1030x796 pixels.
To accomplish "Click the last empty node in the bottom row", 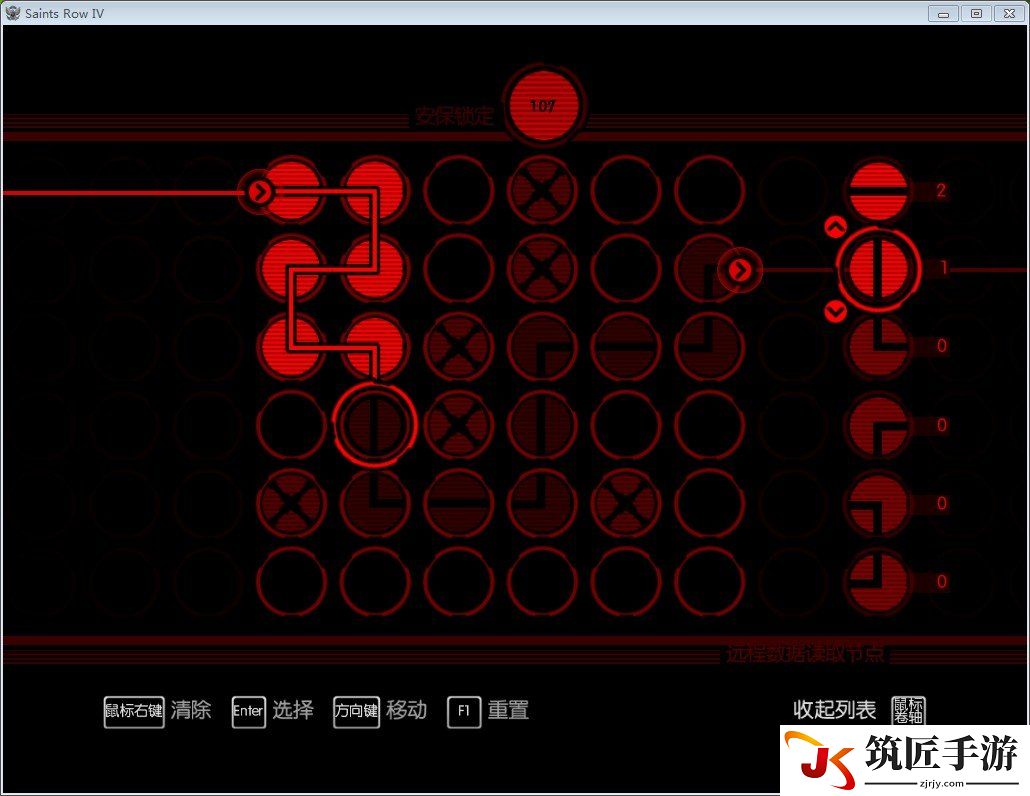I will tap(710, 582).
